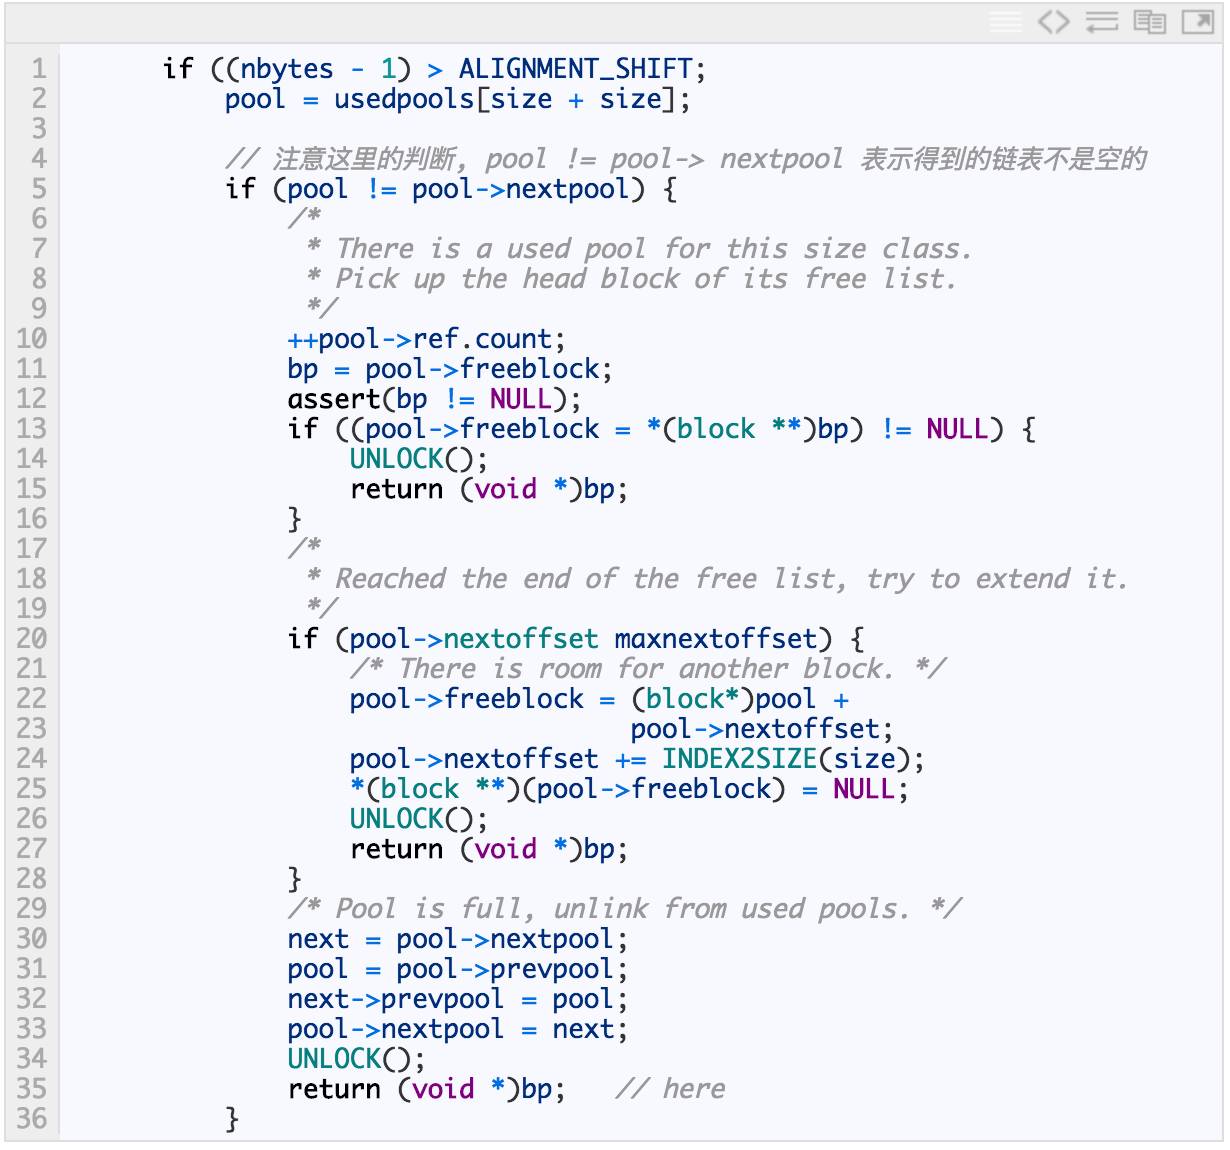
Task: Select line number 36 in gutter
Action: 31,1119
